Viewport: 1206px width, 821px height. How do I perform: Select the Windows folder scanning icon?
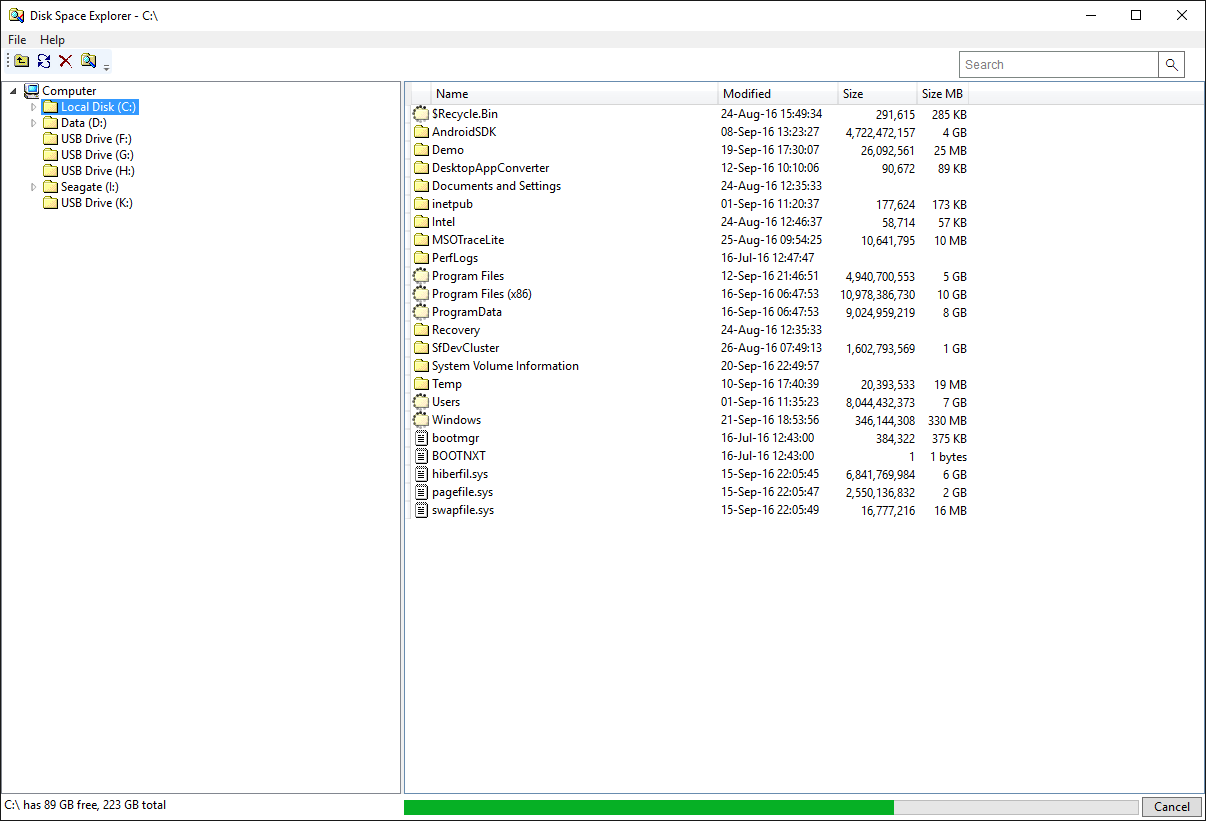421,420
